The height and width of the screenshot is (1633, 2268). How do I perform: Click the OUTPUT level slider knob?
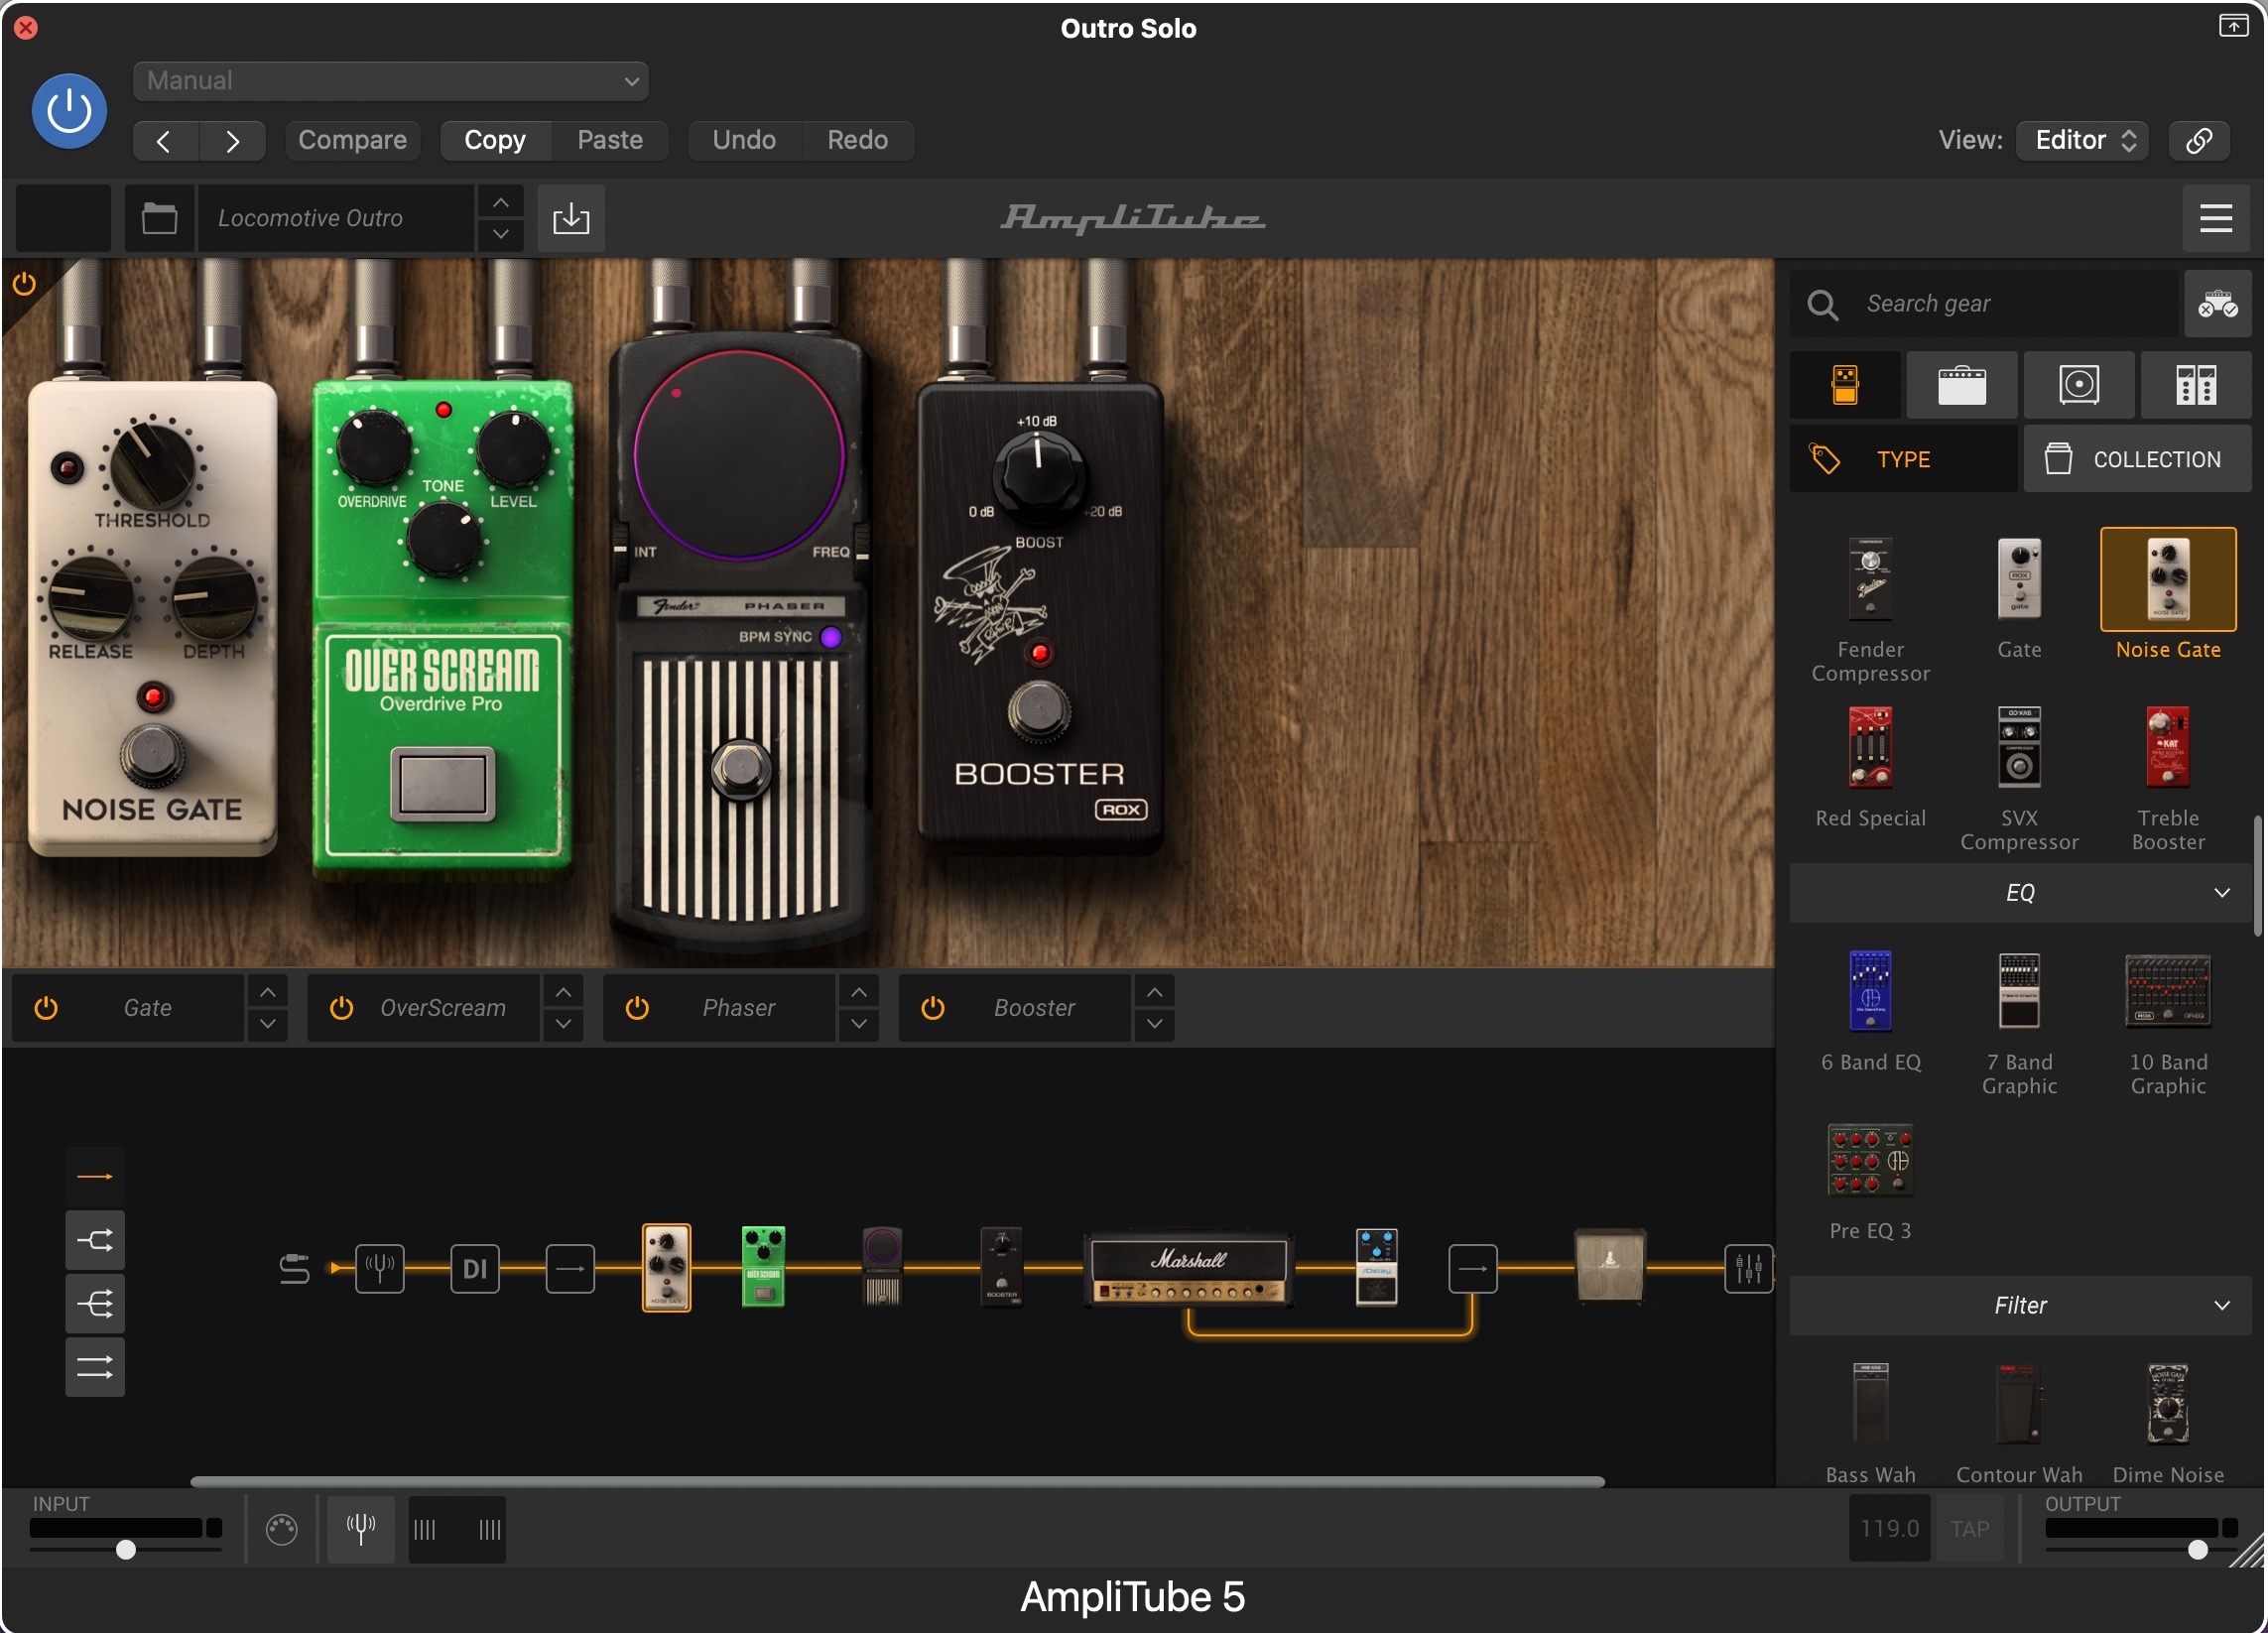pyautogui.click(x=2198, y=1550)
